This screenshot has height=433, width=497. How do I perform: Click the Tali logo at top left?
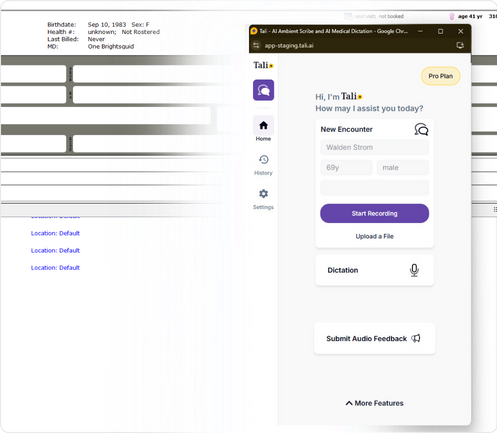pos(263,65)
